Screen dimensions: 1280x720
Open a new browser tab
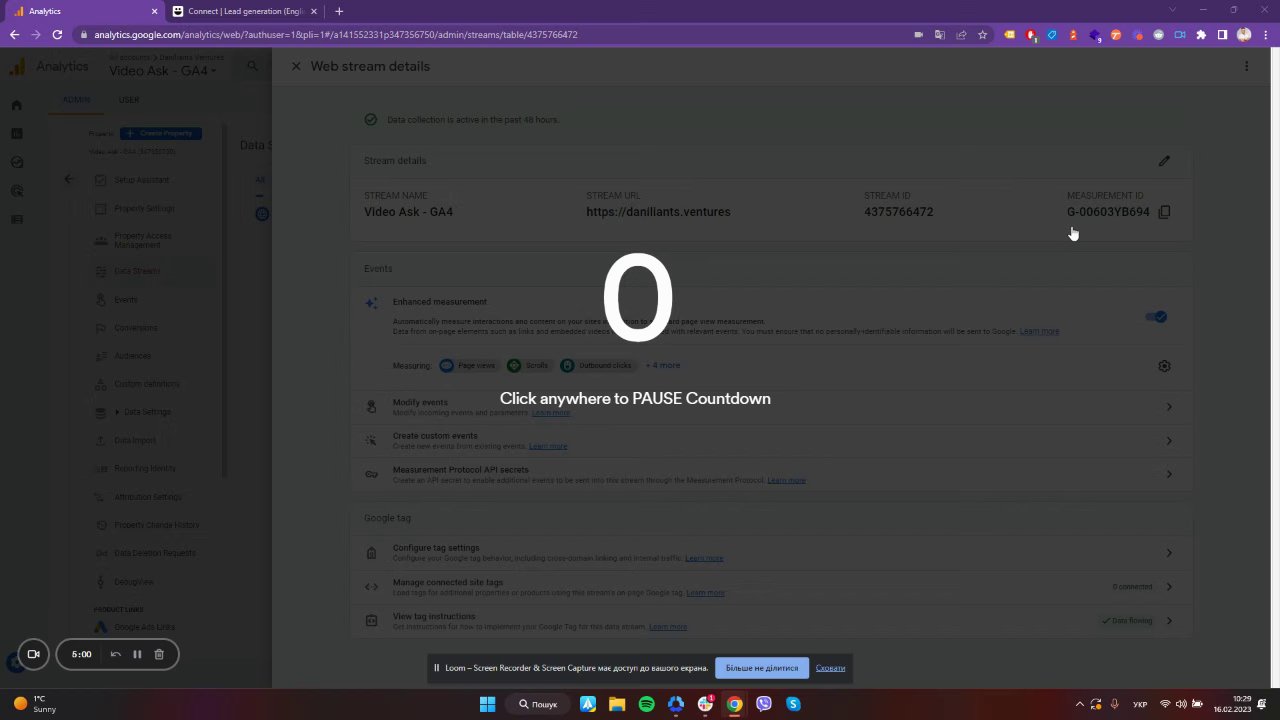pos(339,11)
